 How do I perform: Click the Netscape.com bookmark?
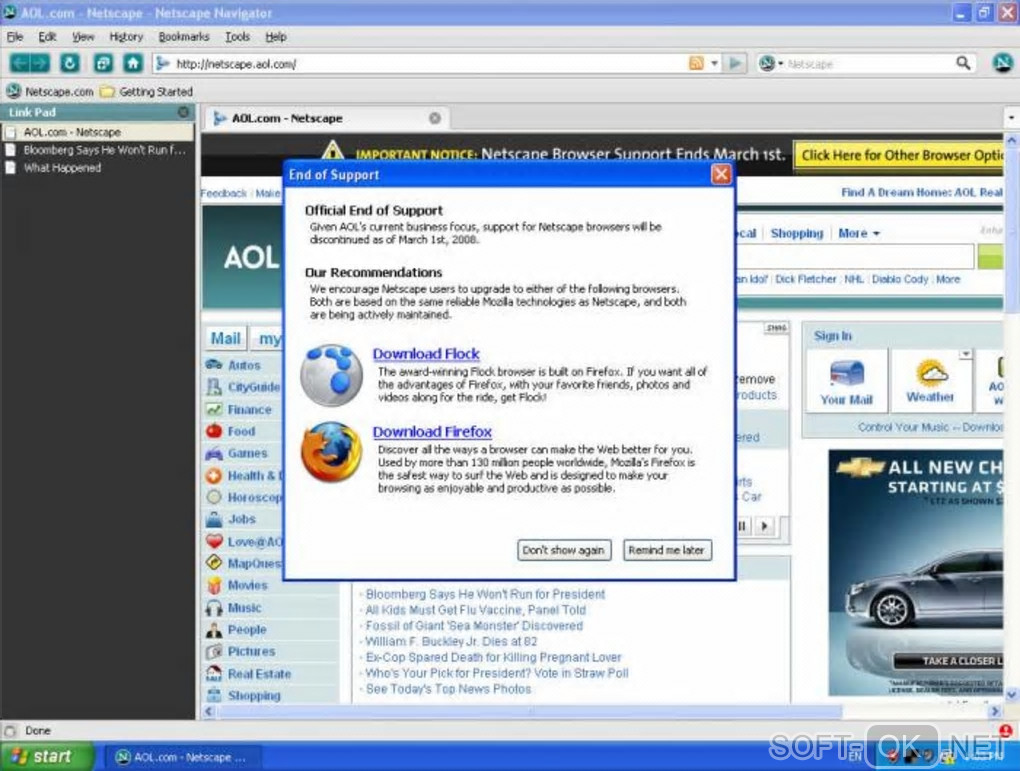(x=50, y=91)
